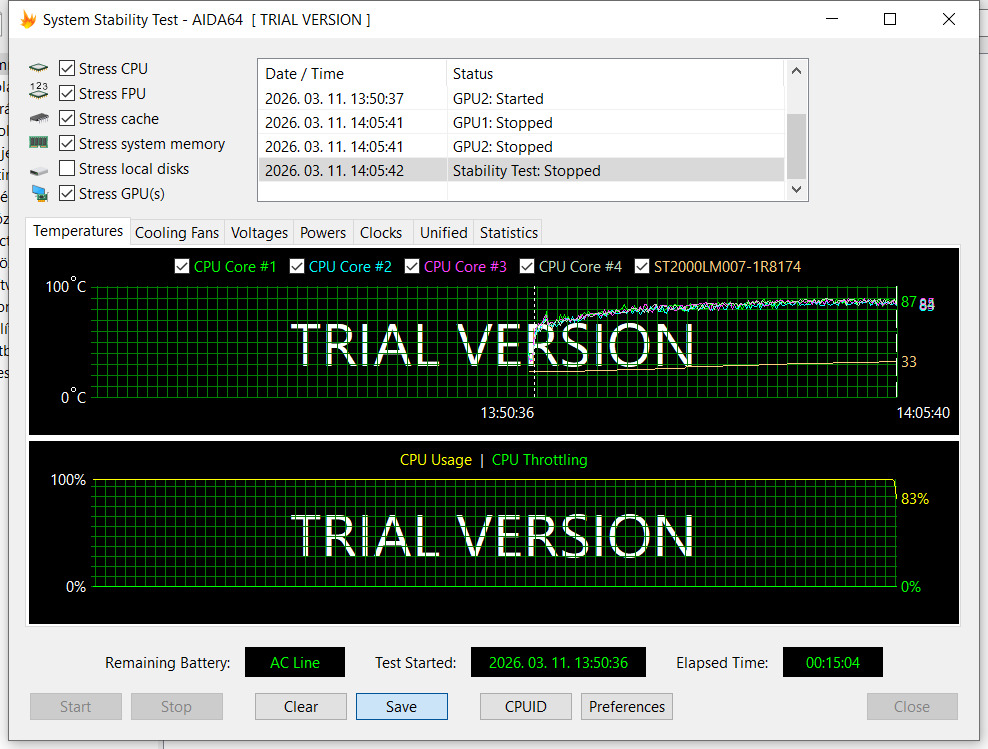Click the AC Line battery status field
The image size is (988, 749).
[x=295, y=663]
